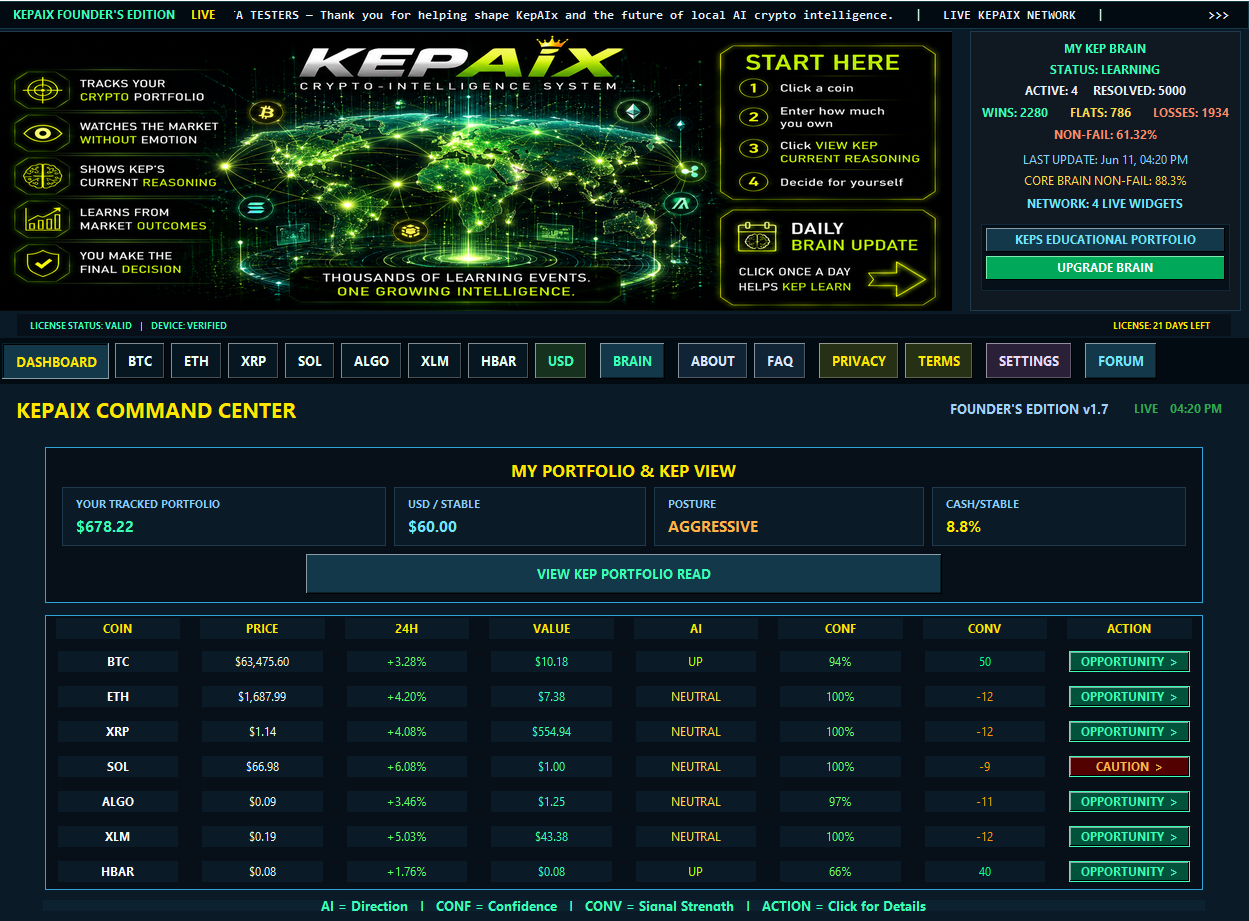Screen dimensions: 1249x921
Task: Click the calendar Daily Brain Update icon
Action: (x=757, y=237)
